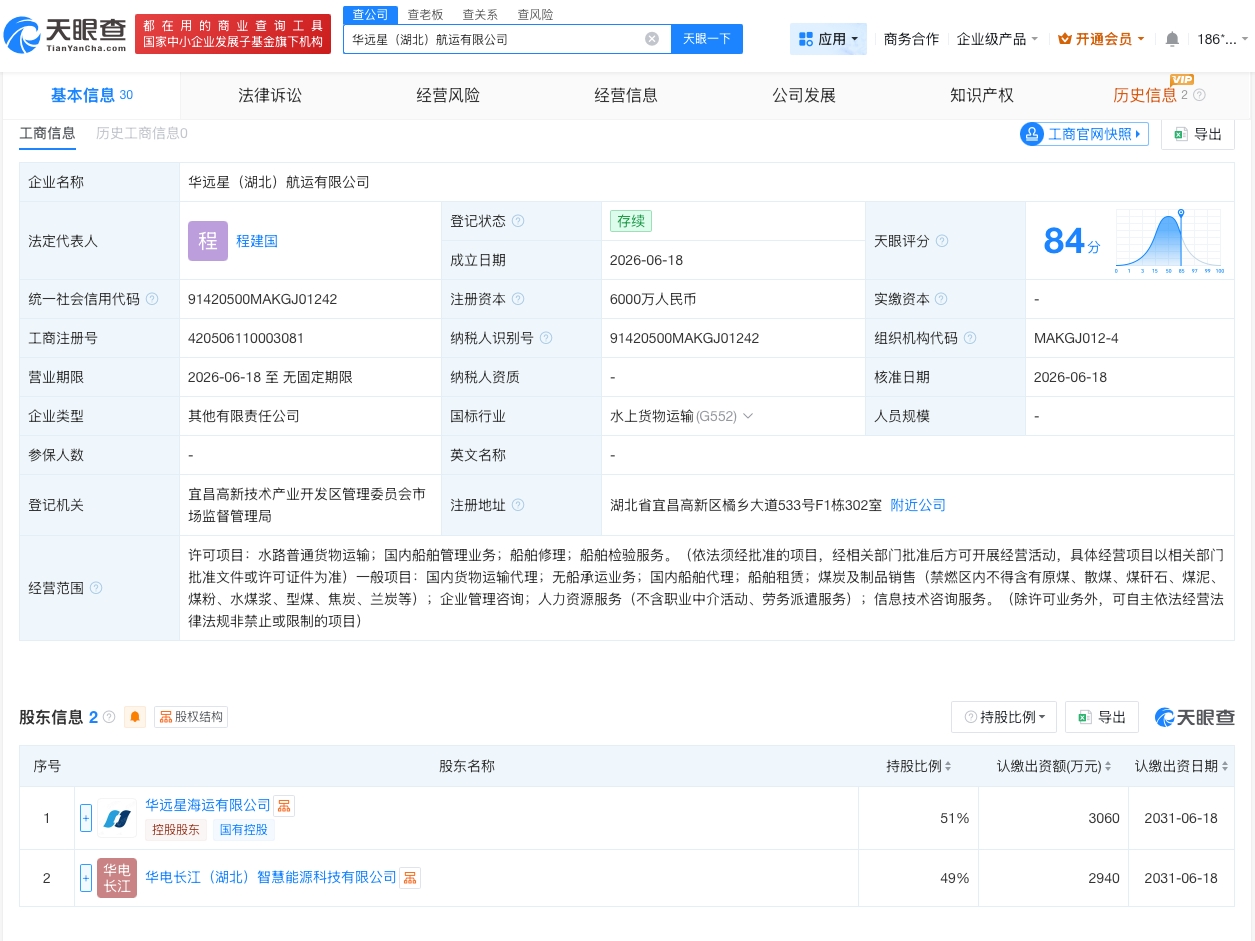This screenshot has width=1255, height=941.
Task: Open equity structure icon beside 华远星海运有限公司
Action: (284, 806)
